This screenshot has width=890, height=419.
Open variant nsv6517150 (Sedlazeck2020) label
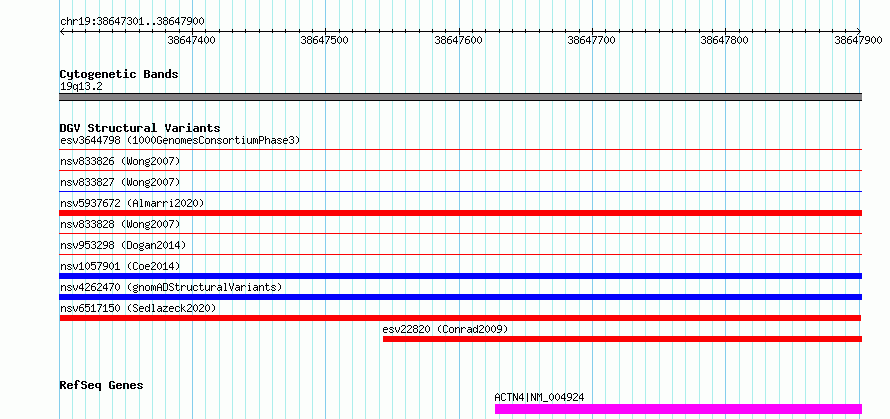(138, 308)
